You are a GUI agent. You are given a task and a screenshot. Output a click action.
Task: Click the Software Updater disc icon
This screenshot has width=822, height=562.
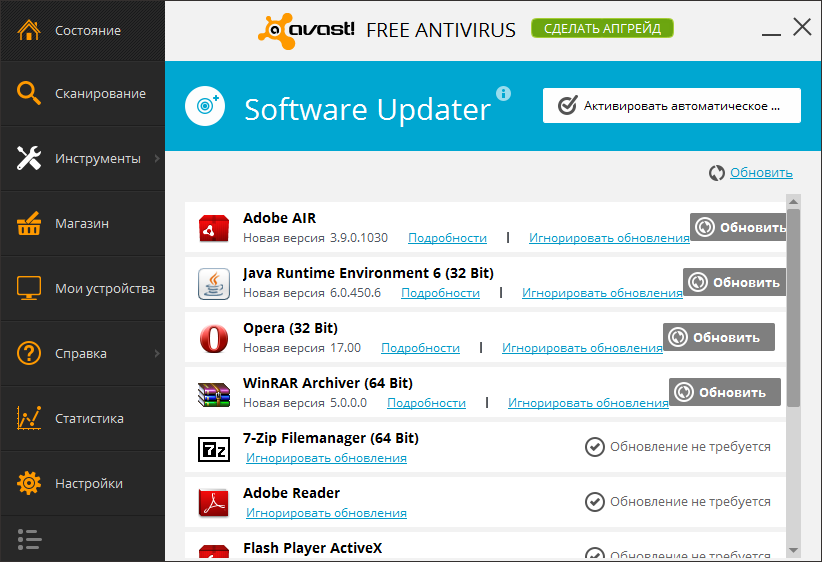(205, 106)
